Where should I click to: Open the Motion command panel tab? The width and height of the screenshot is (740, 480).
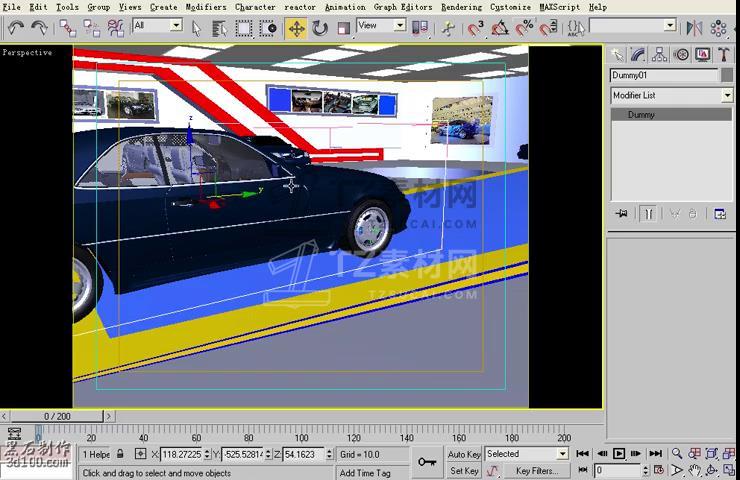[x=681, y=55]
